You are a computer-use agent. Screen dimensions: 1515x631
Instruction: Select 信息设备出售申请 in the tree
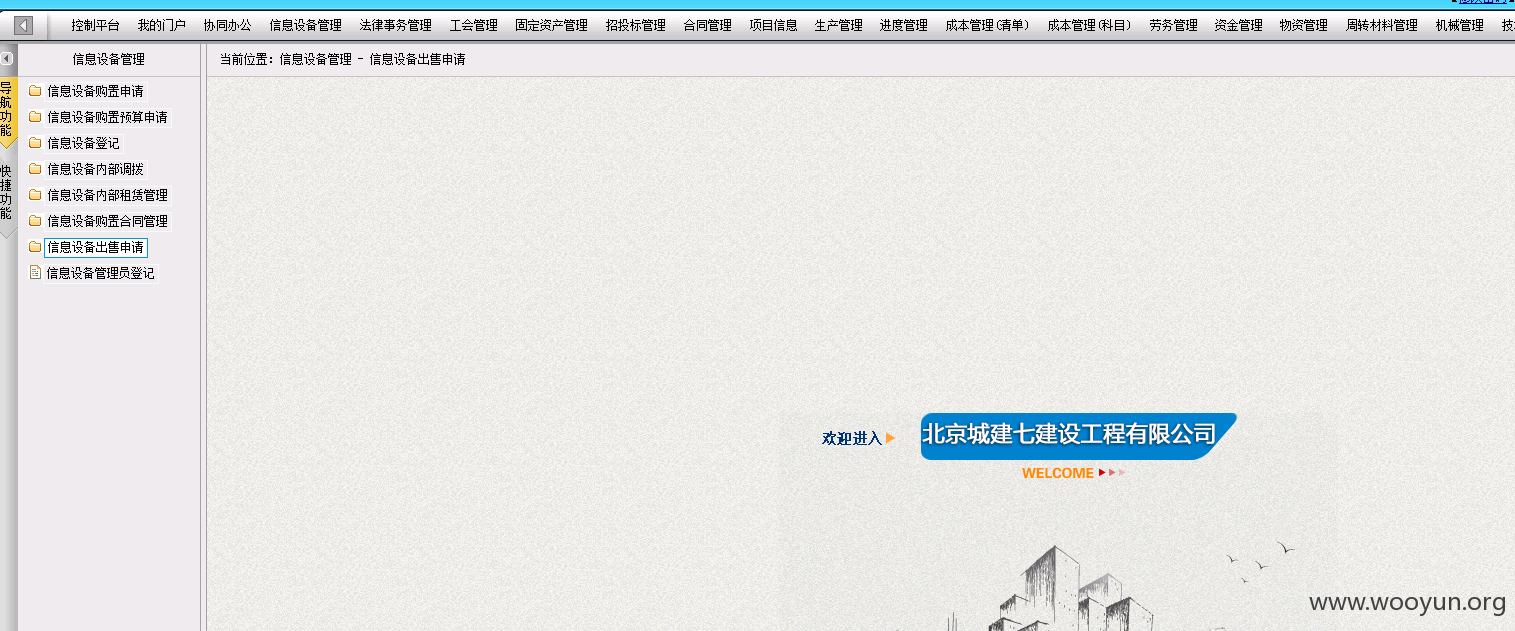[95, 247]
